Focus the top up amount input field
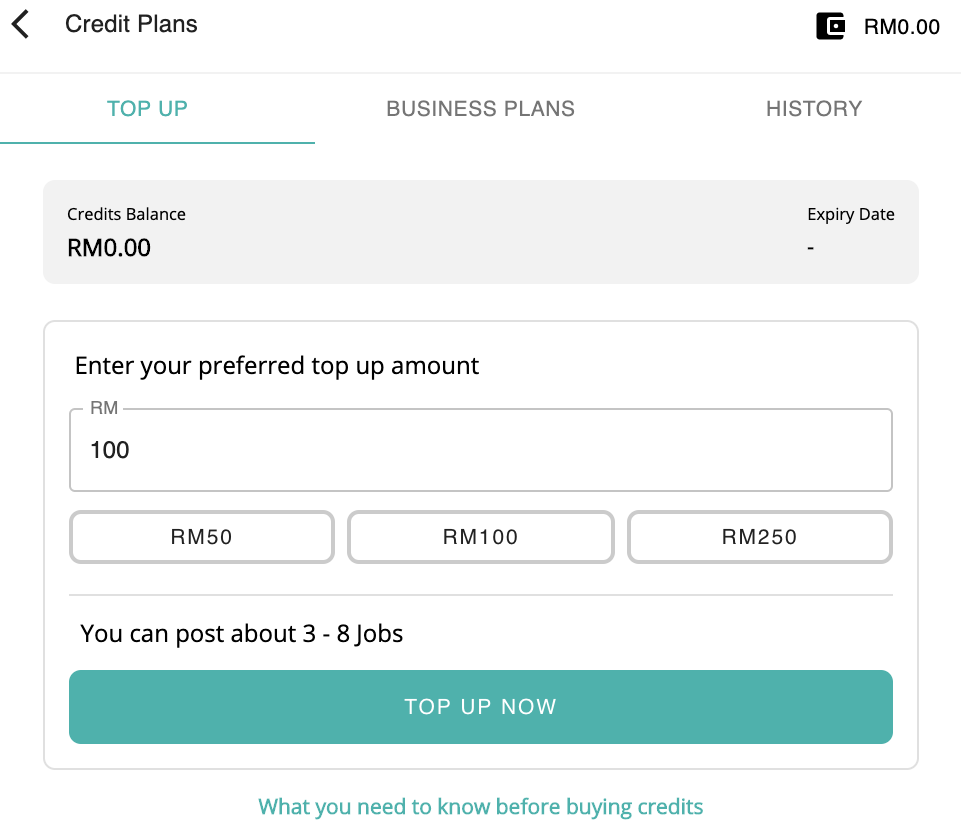This screenshot has height=828, width=961. tap(480, 450)
